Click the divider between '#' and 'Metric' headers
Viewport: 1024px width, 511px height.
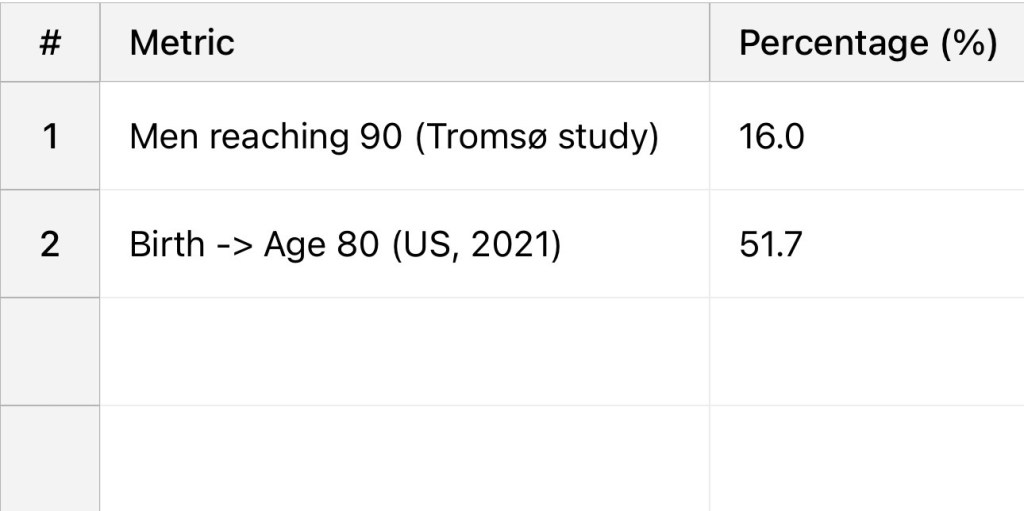coord(100,43)
